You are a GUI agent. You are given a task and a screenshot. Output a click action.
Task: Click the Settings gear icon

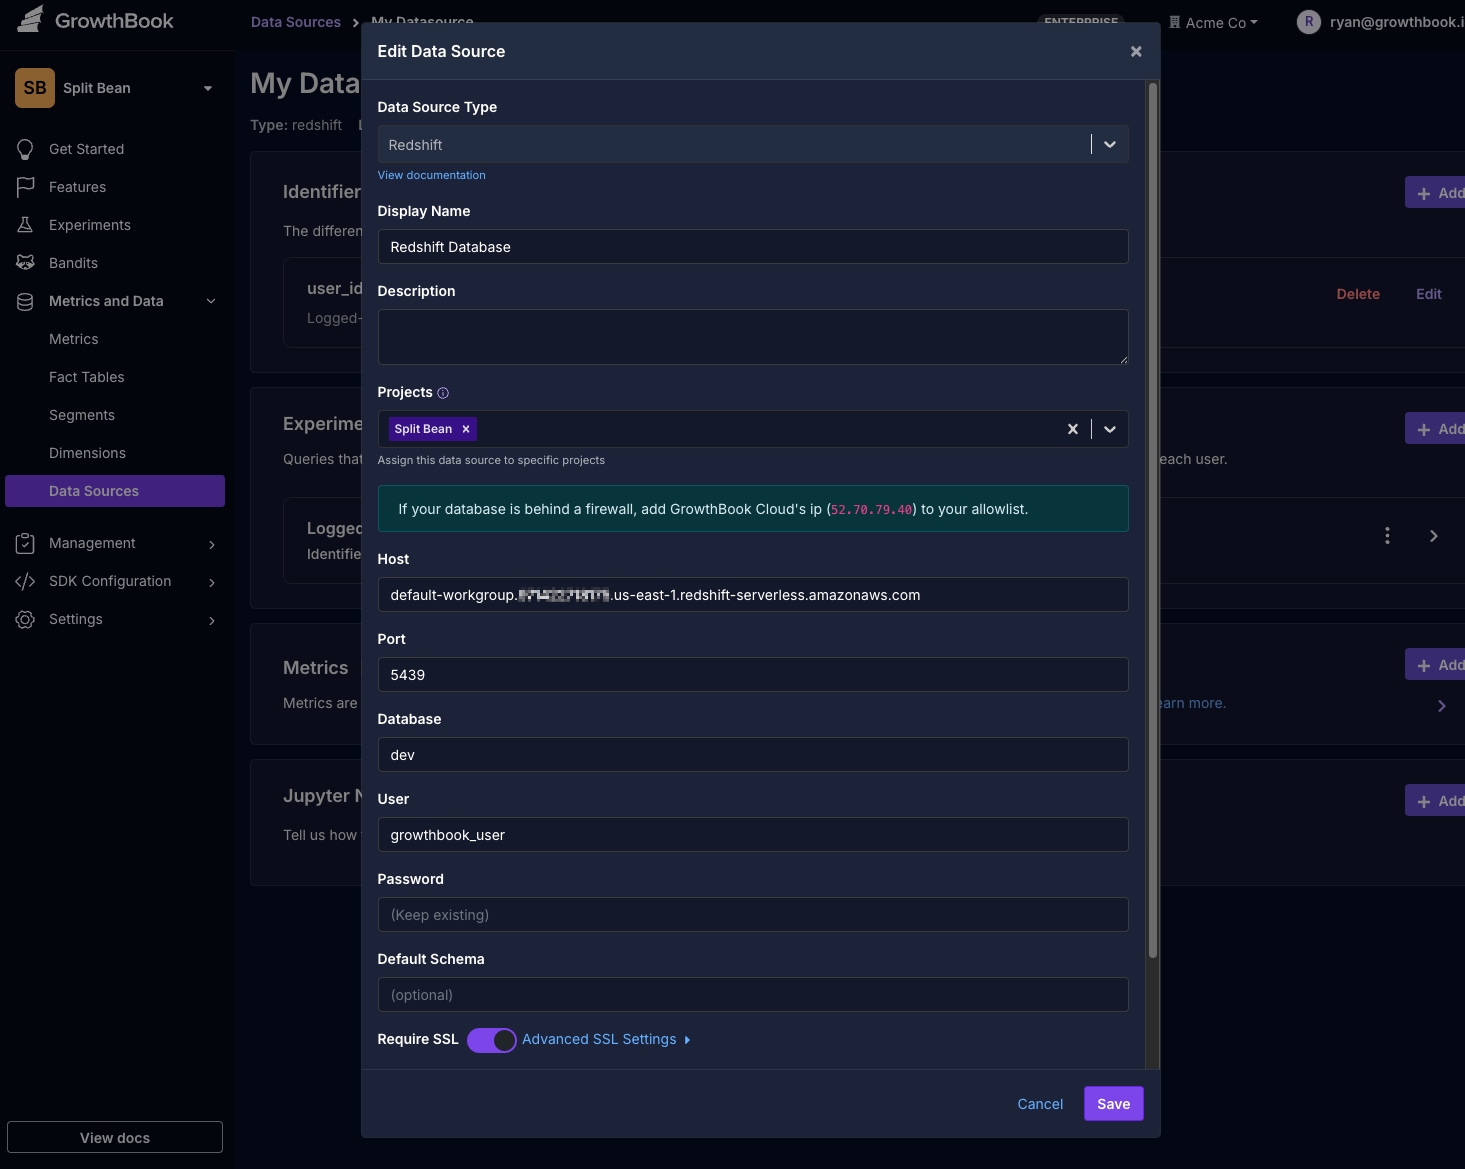[x=25, y=619]
